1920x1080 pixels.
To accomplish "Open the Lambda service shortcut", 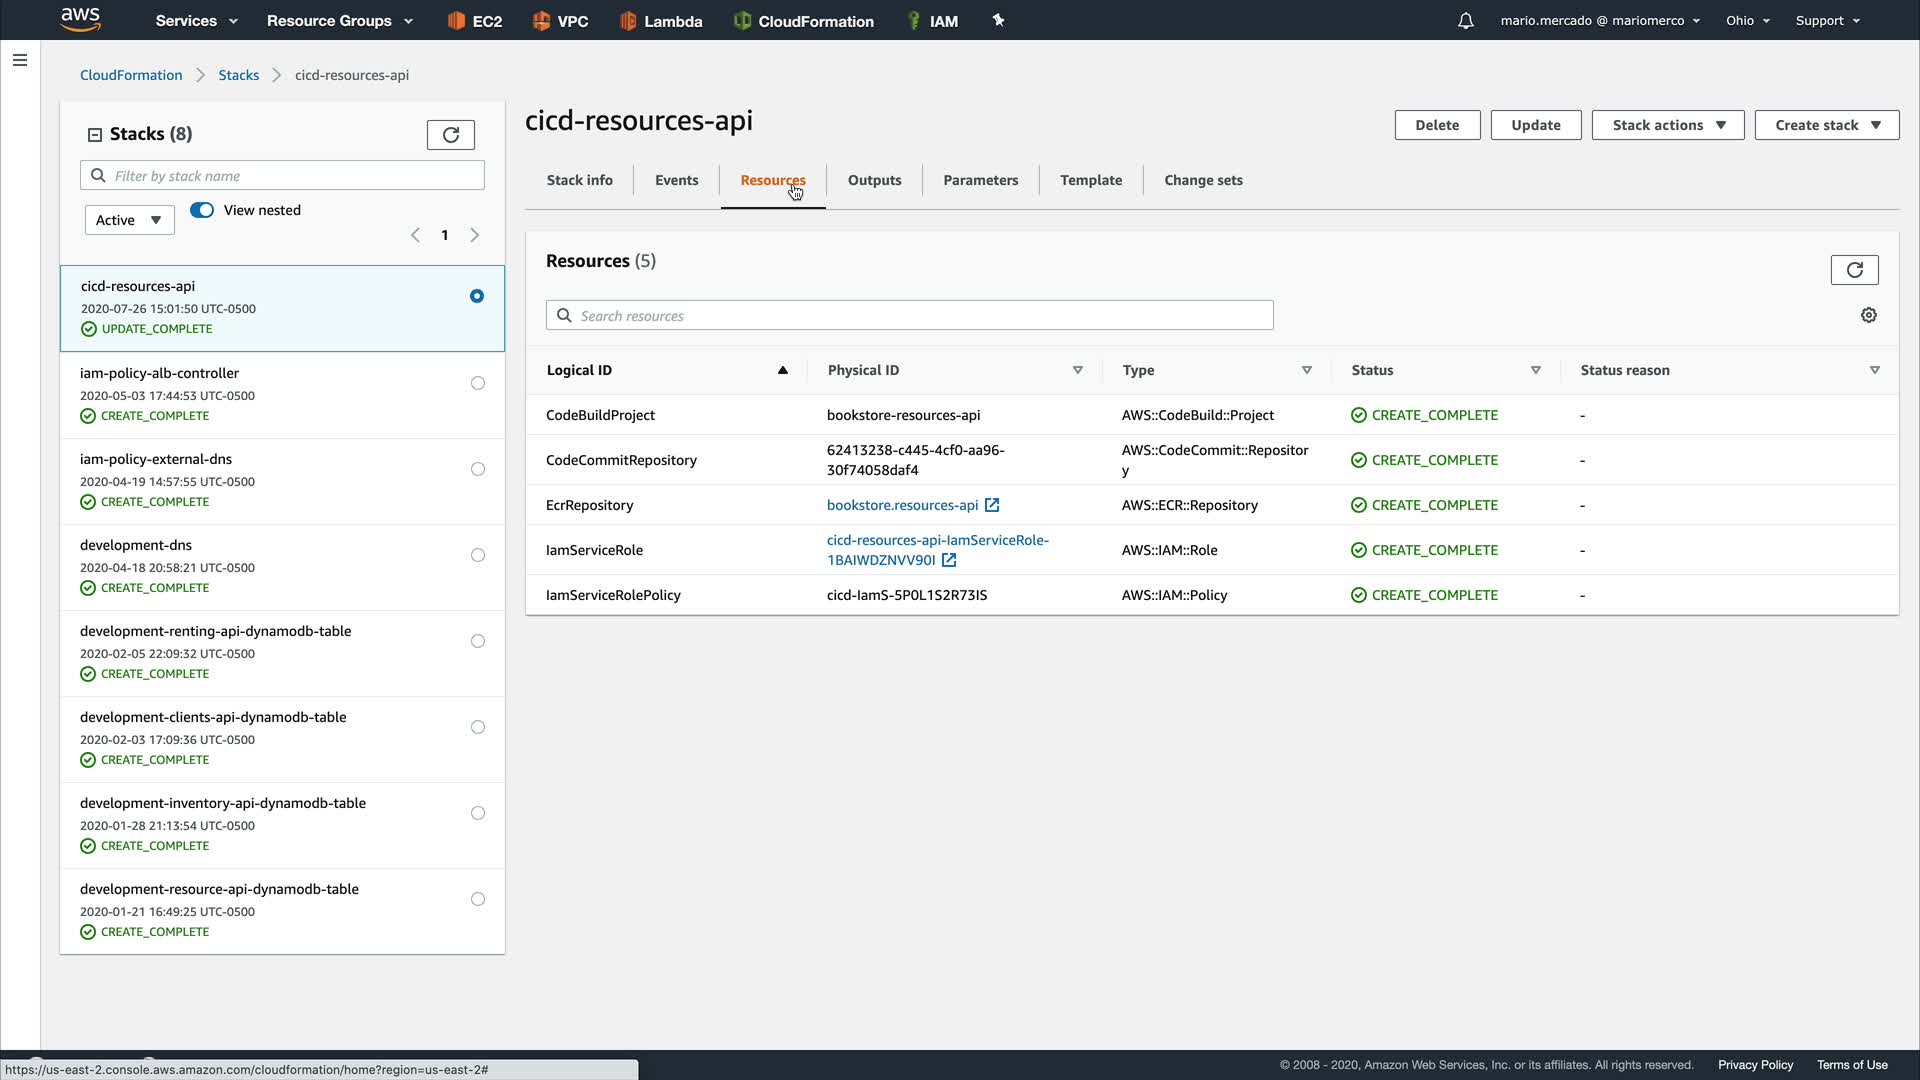I will 661,21.
